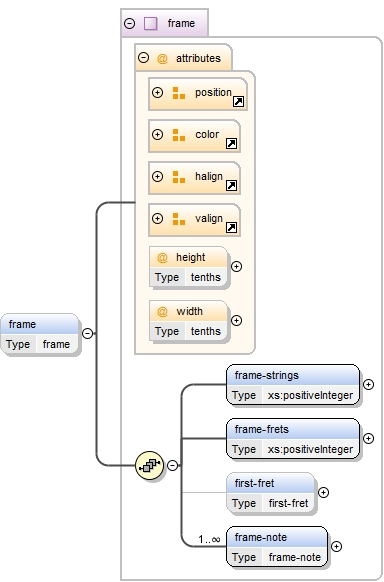Collapse the frame type header

pyautogui.click(x=129, y=24)
